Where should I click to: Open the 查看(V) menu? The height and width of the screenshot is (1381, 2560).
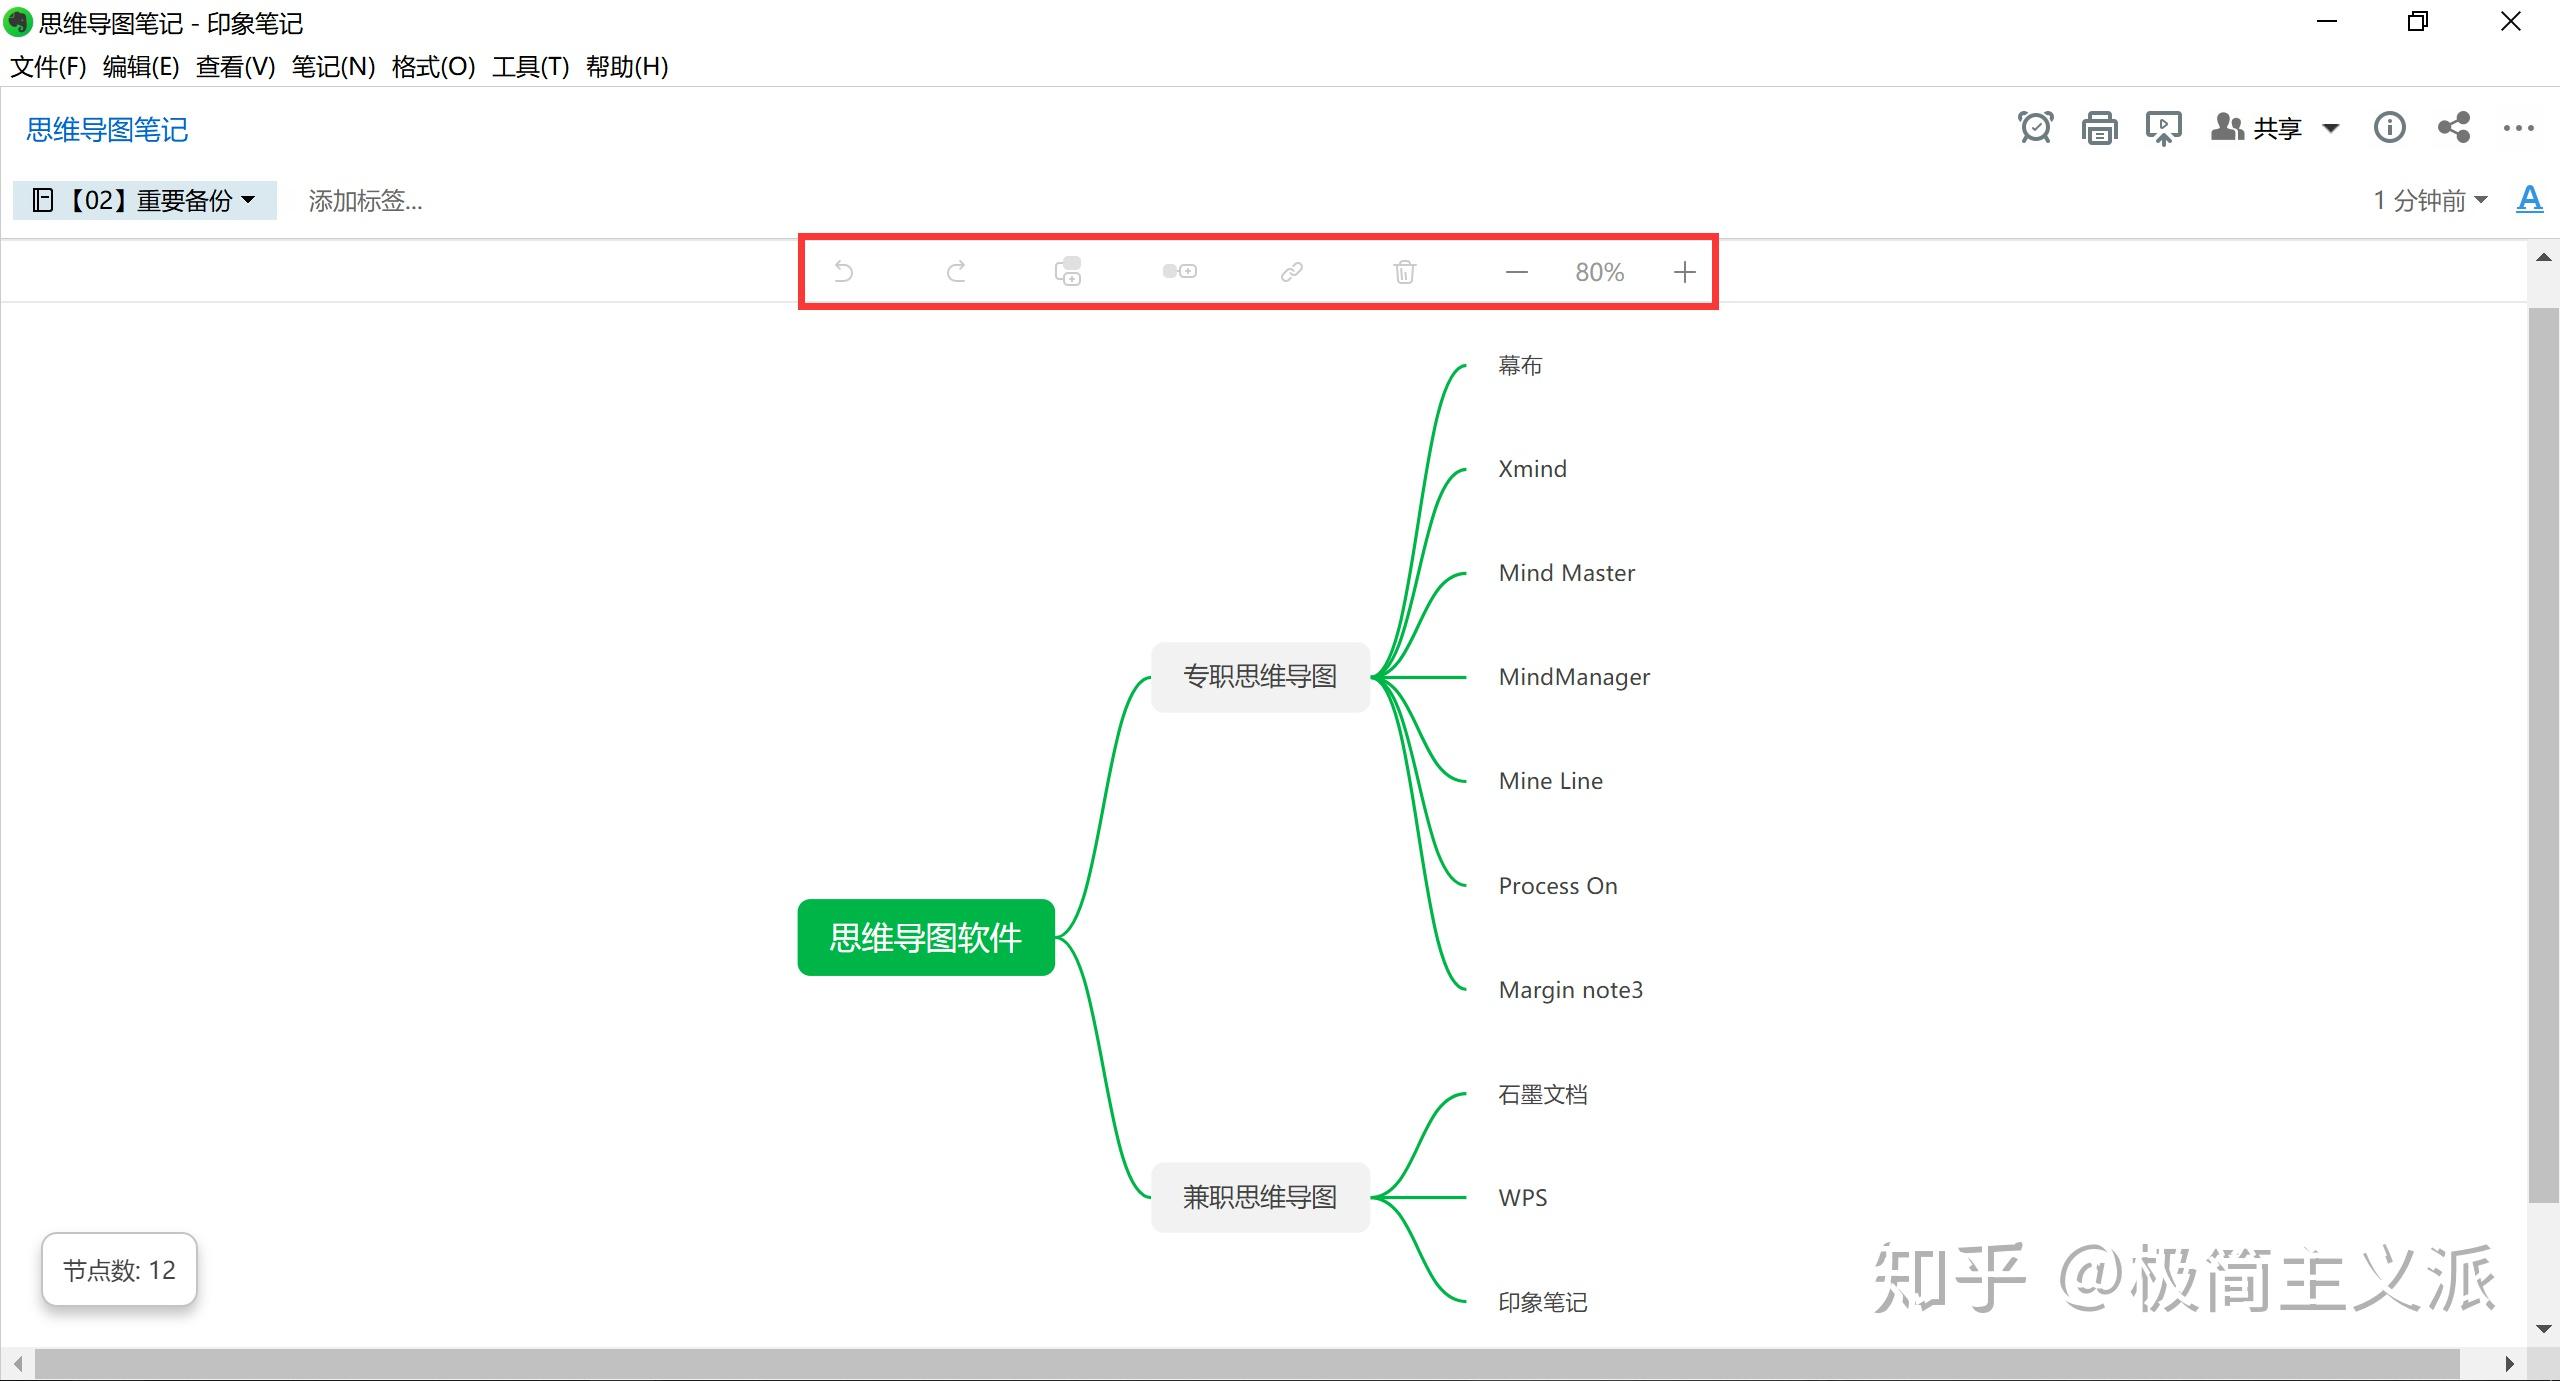point(235,67)
